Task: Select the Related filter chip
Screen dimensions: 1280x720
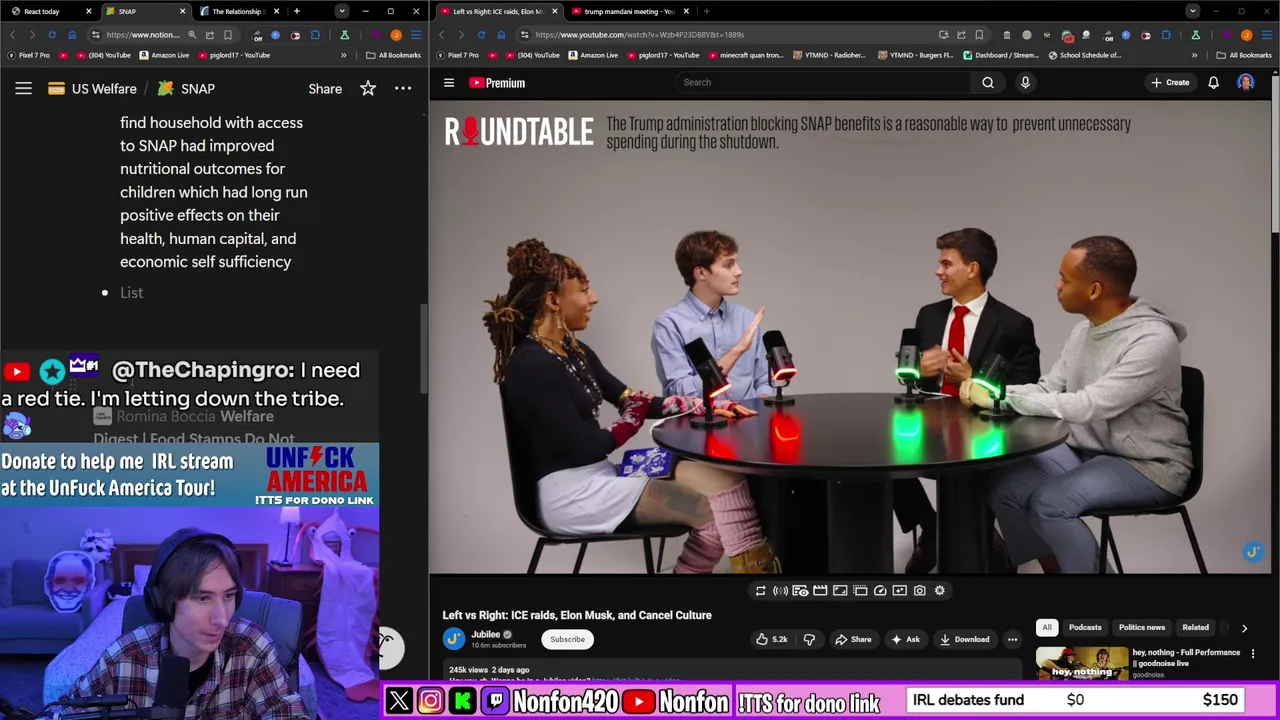Action: pyautogui.click(x=1196, y=628)
